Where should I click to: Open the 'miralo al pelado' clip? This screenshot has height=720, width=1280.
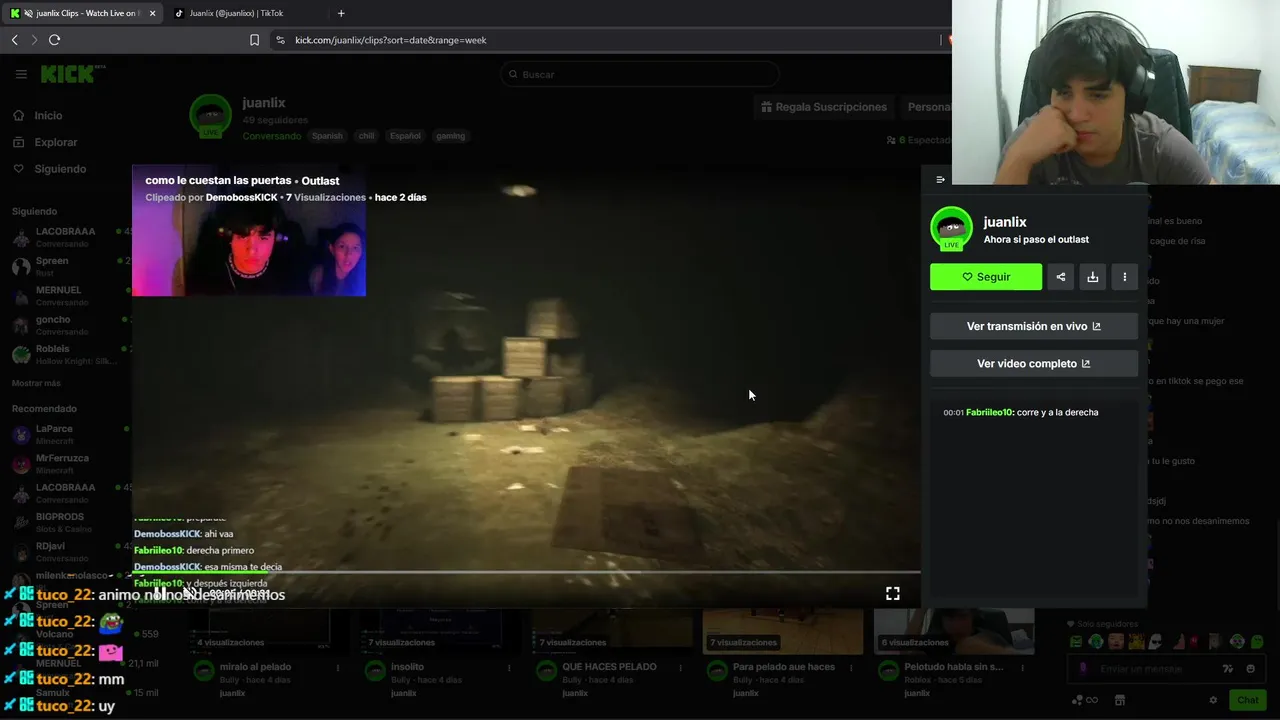pos(255,667)
